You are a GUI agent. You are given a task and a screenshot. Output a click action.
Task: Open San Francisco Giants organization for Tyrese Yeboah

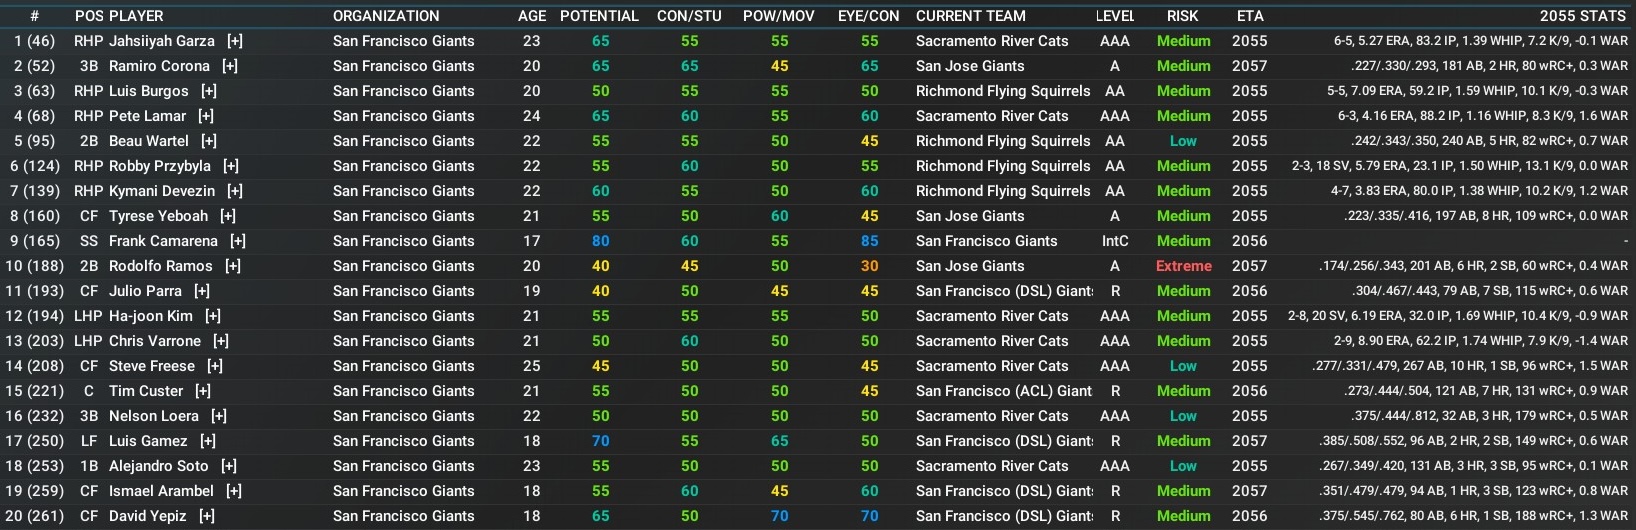(x=404, y=216)
